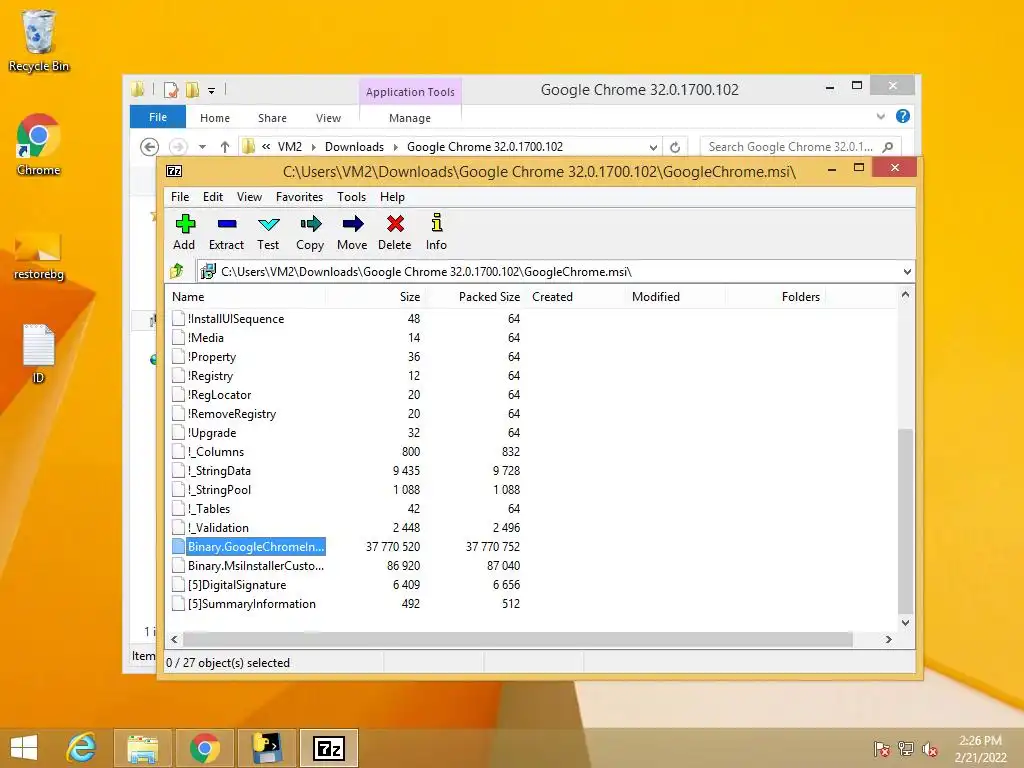Image resolution: width=1024 pixels, height=768 pixels.
Task: Expand the Explorer address bar history dropdown
Action: (653, 147)
